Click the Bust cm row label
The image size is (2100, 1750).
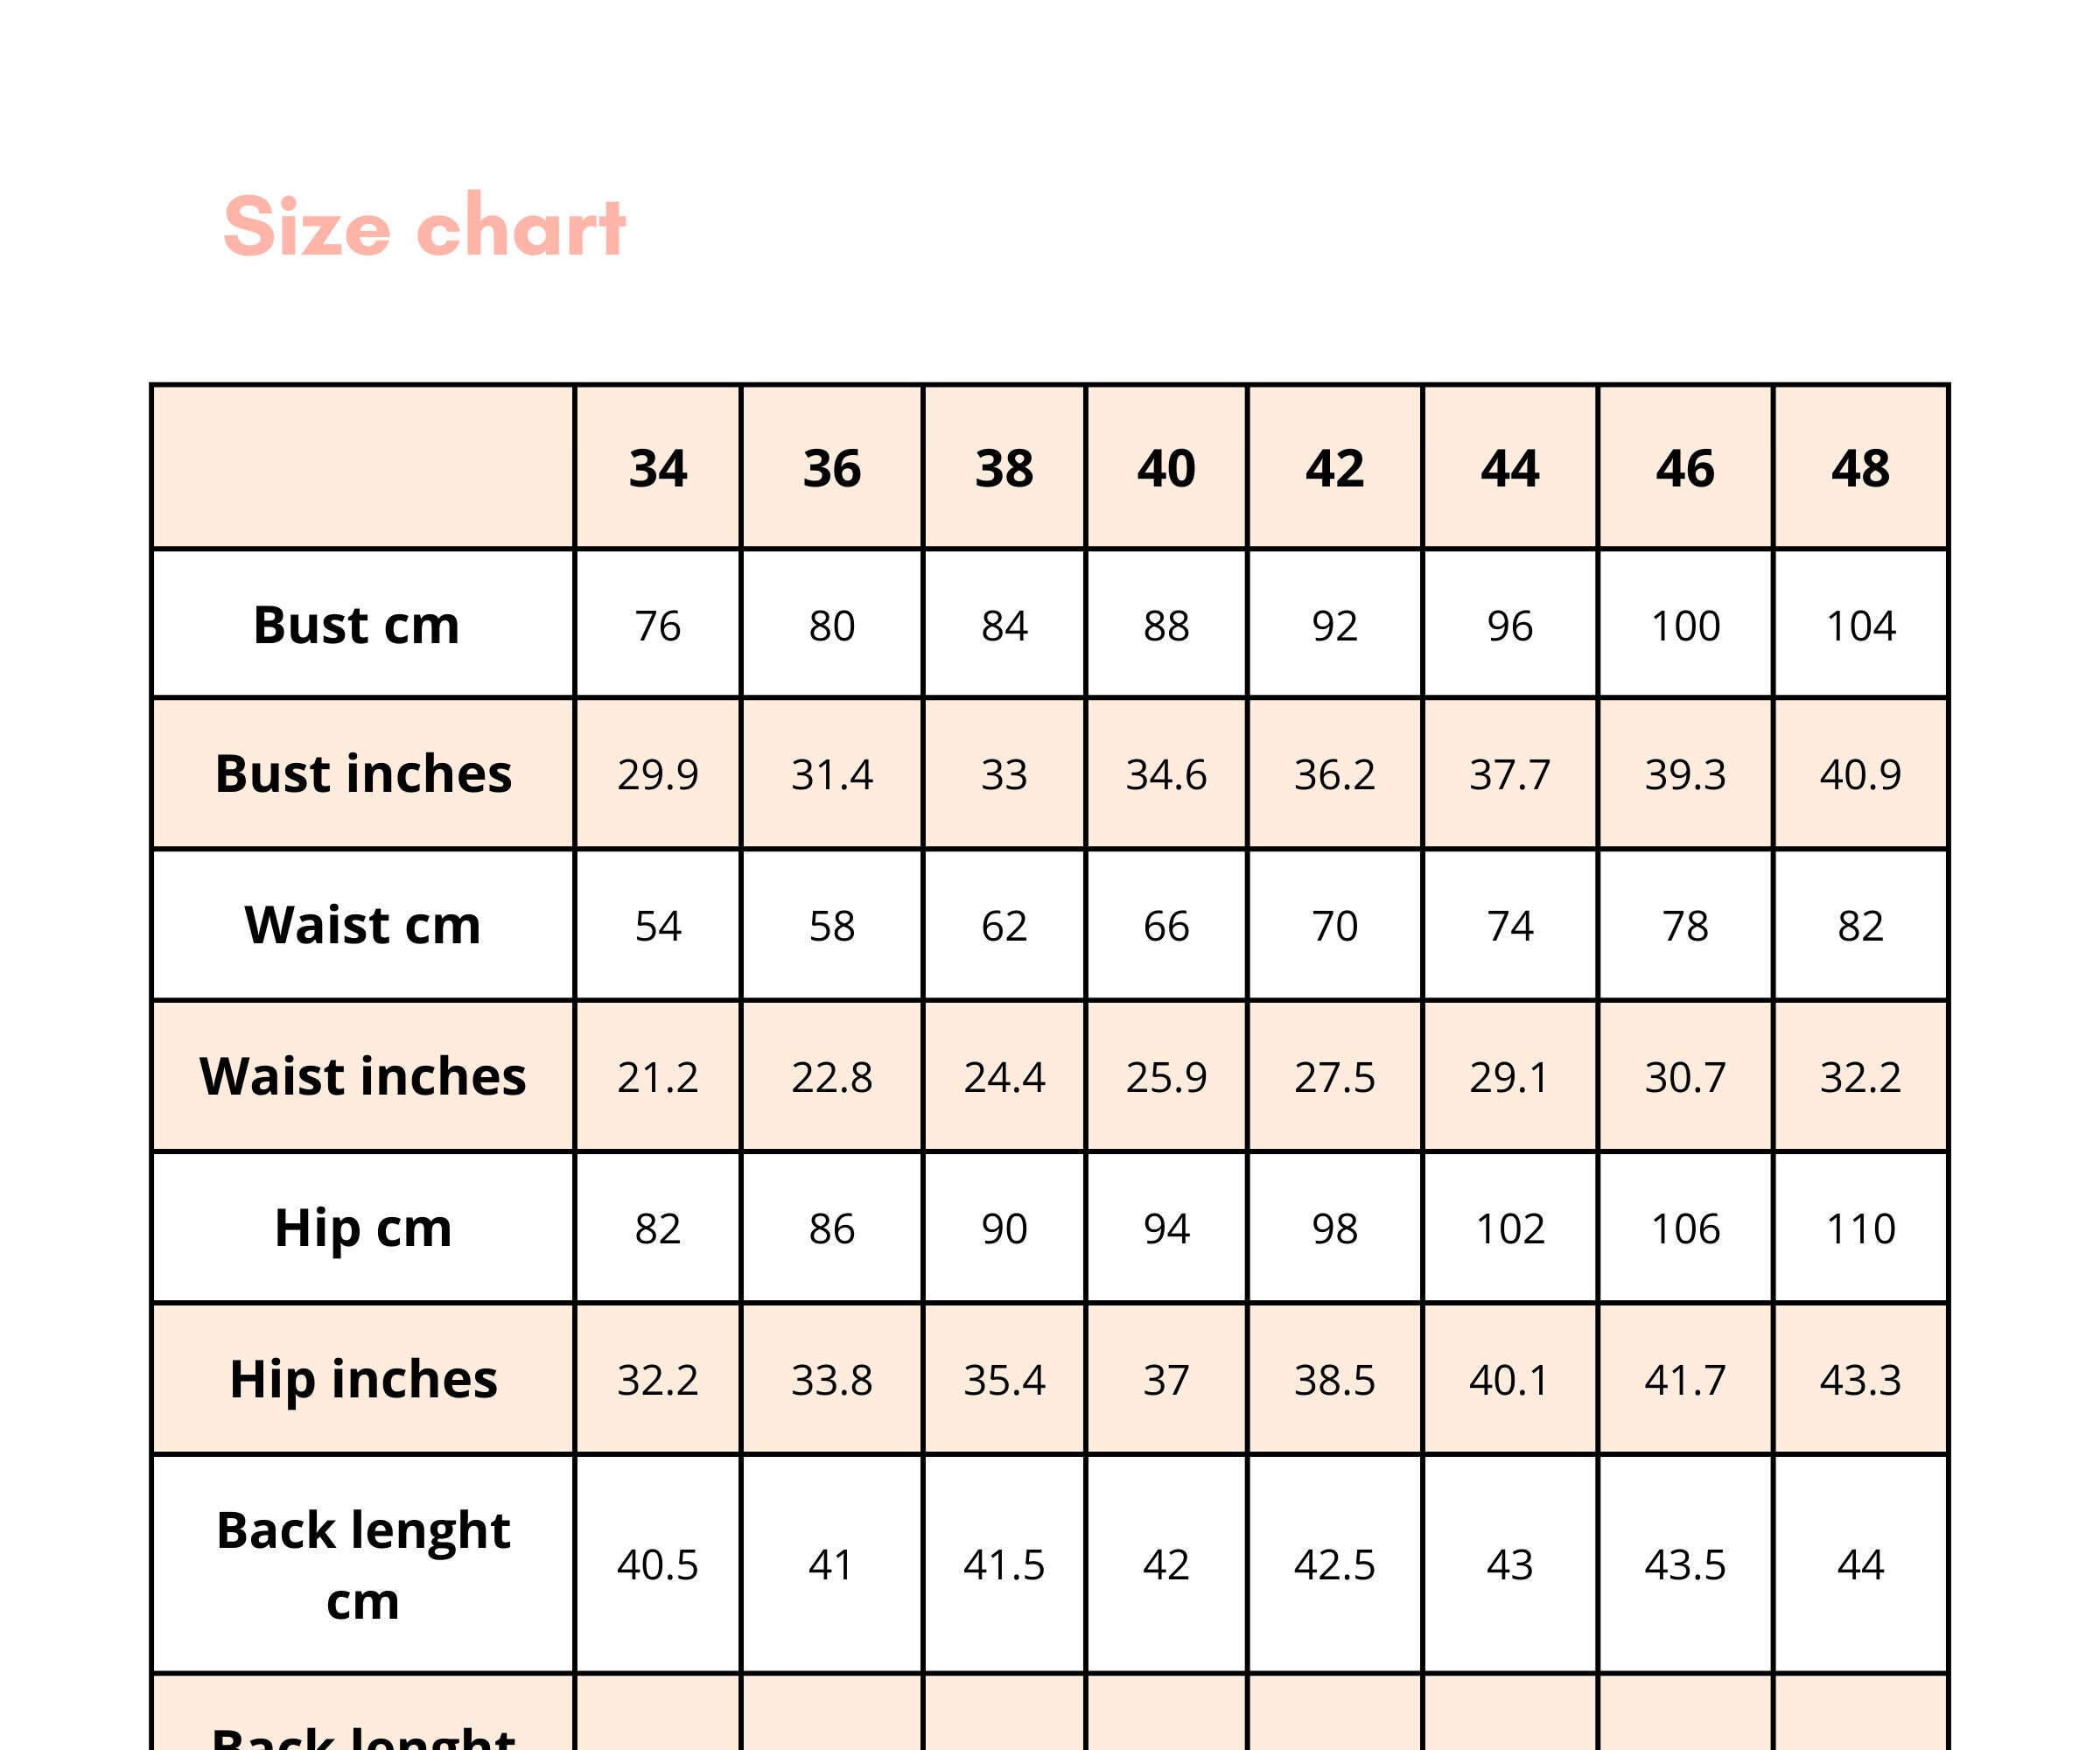tap(357, 625)
